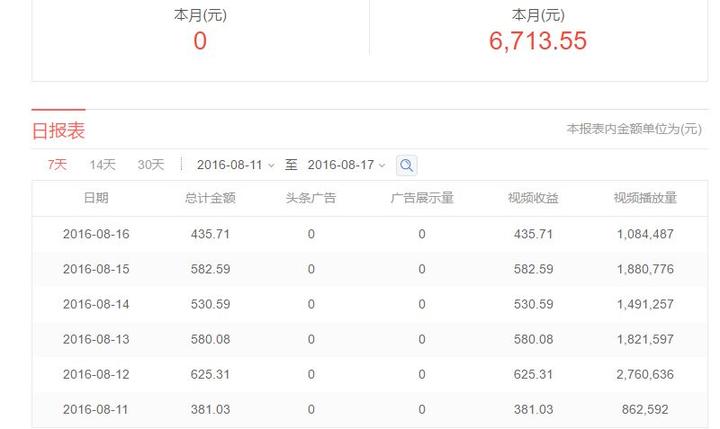Viewport: 720px width, 429px height.
Task: Click the 日期 column header
Action: [96, 198]
